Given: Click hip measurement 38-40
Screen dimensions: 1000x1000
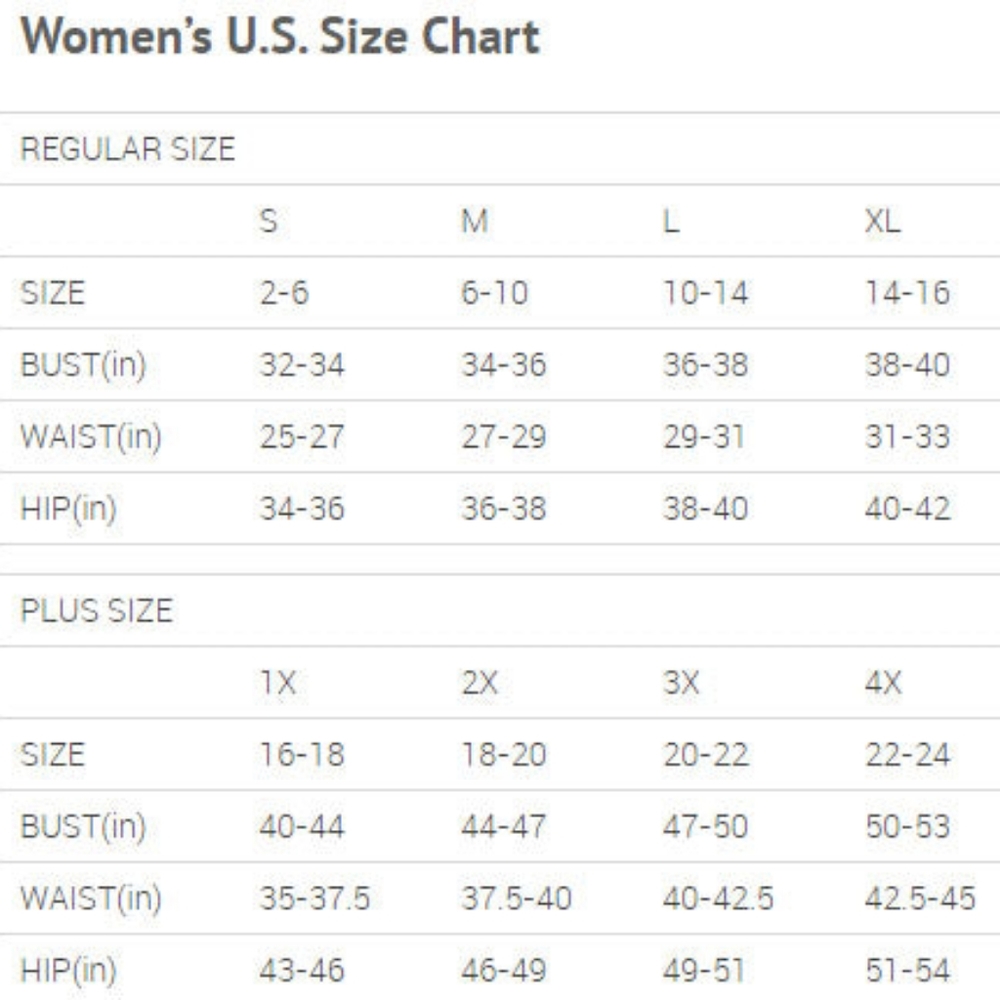Looking at the screenshot, I should 705,509.
